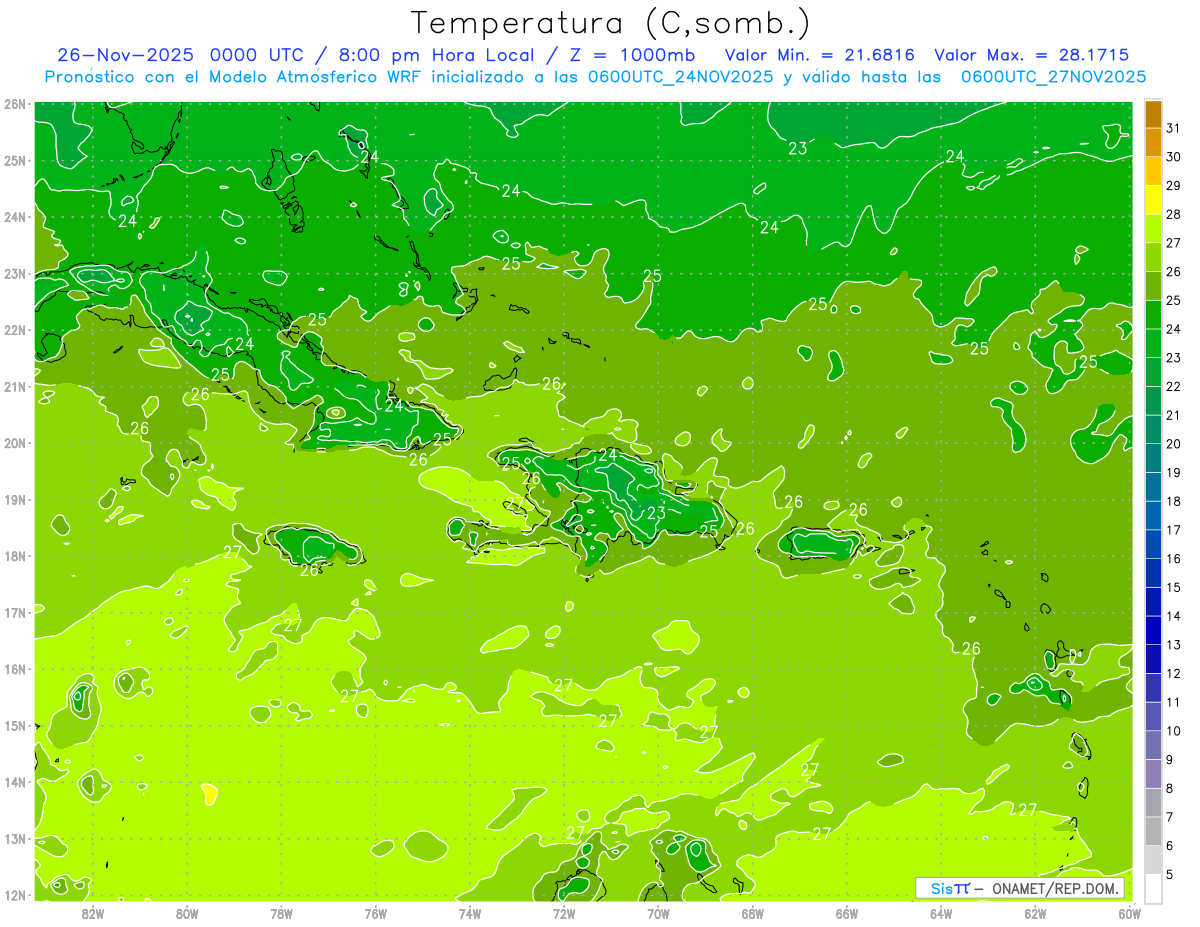Image resolution: width=1200 pixels, height=927 pixels.
Task: Click the 13N latitude axis label
Action: tap(15, 839)
